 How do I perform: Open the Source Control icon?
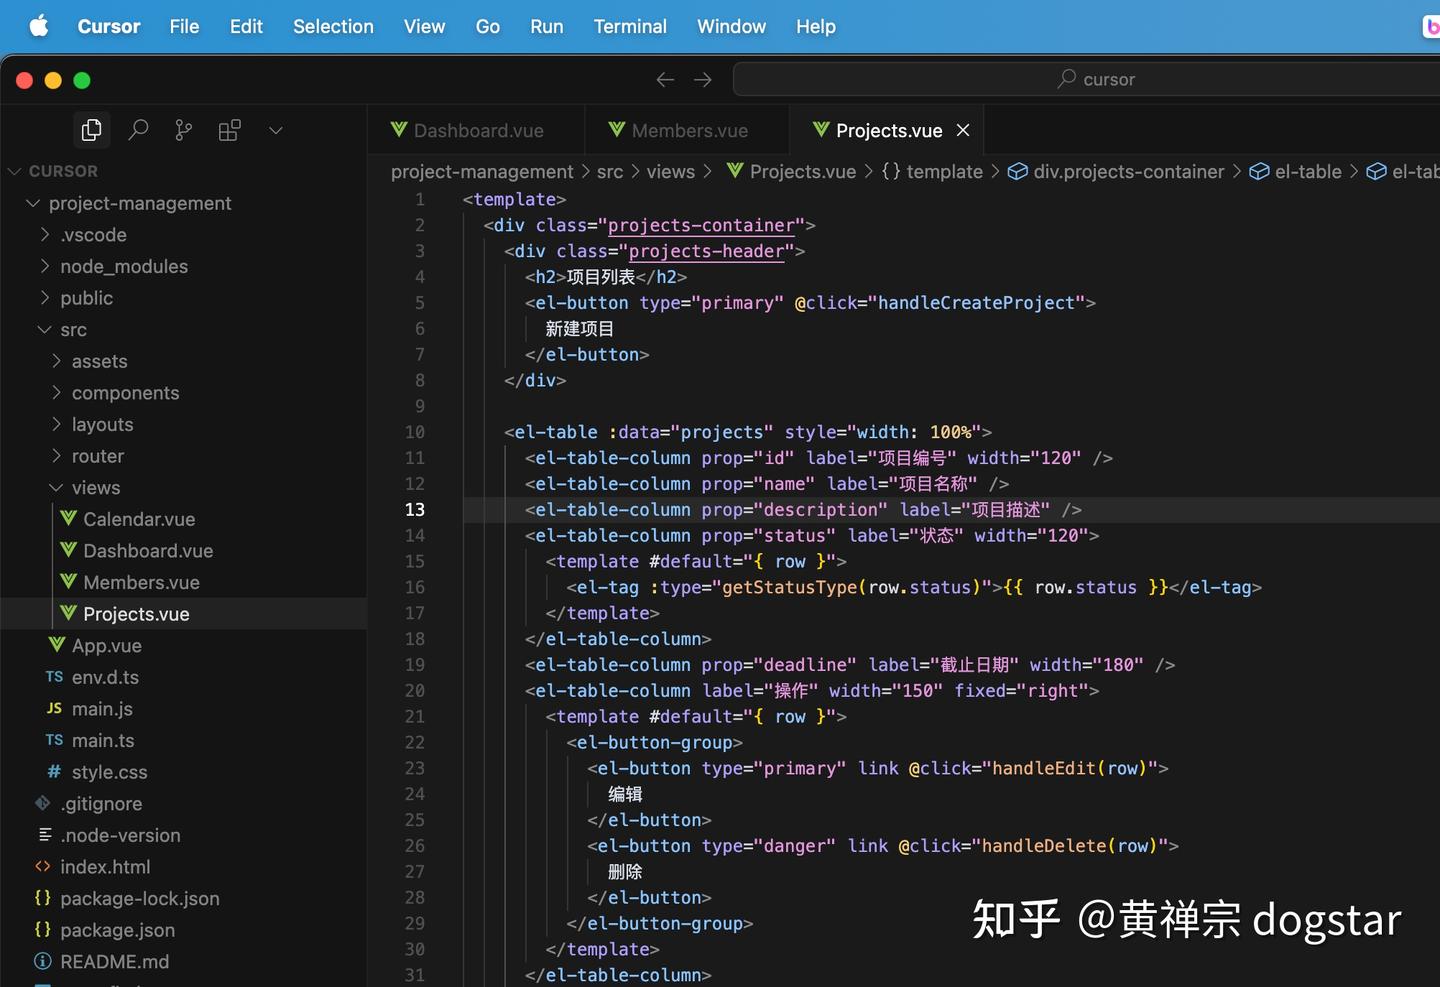[183, 129]
